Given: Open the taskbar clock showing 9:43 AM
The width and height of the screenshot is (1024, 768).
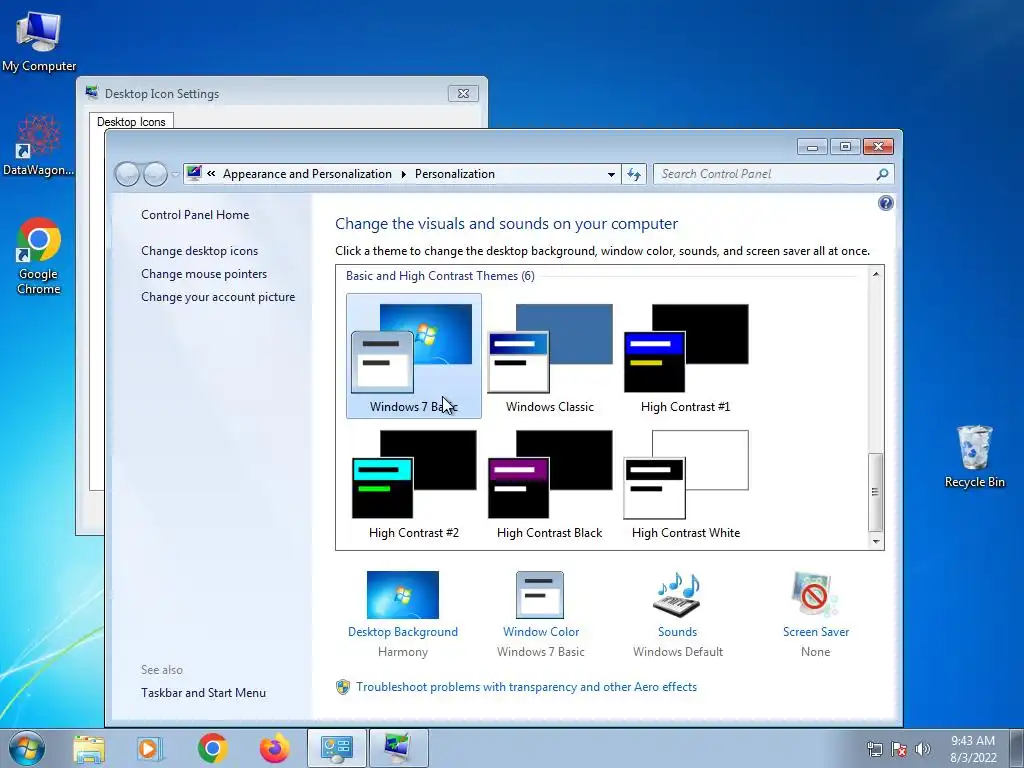Looking at the screenshot, I should coord(973,749).
